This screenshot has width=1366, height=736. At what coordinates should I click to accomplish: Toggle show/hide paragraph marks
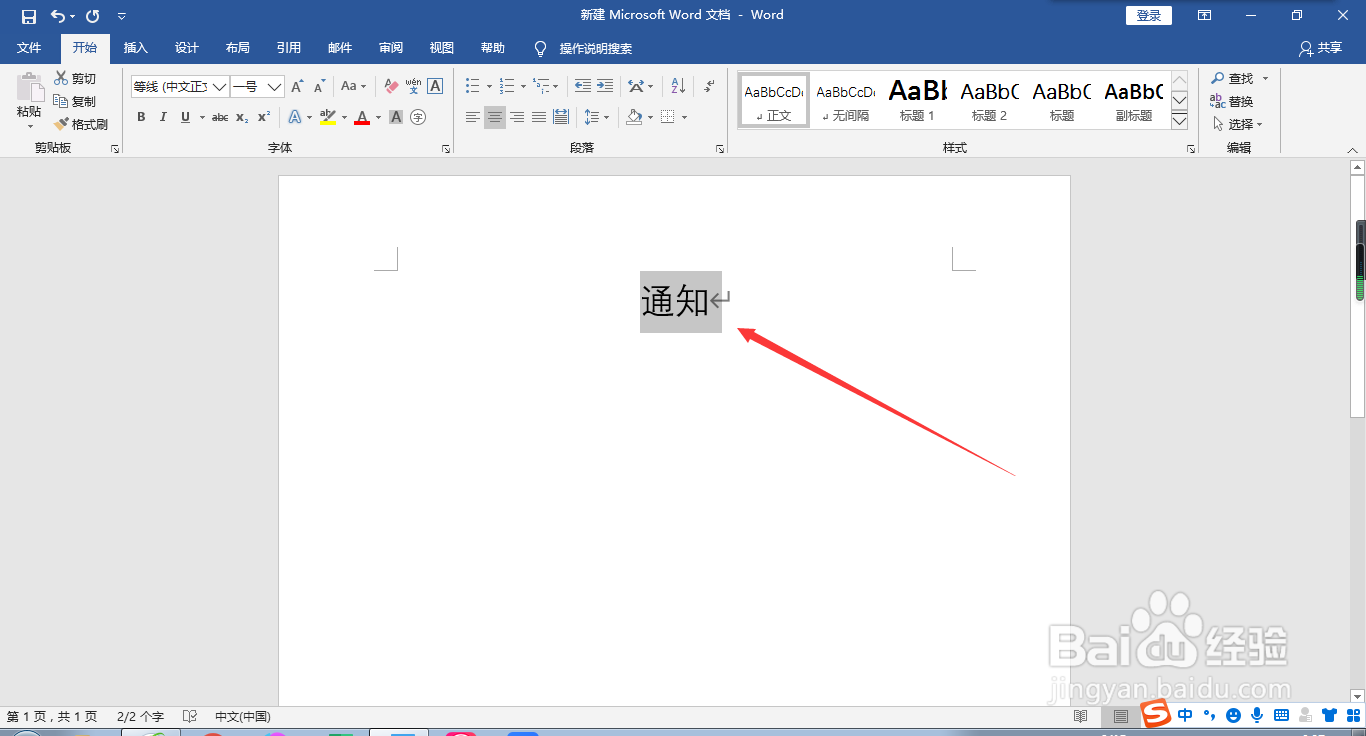pyautogui.click(x=709, y=87)
